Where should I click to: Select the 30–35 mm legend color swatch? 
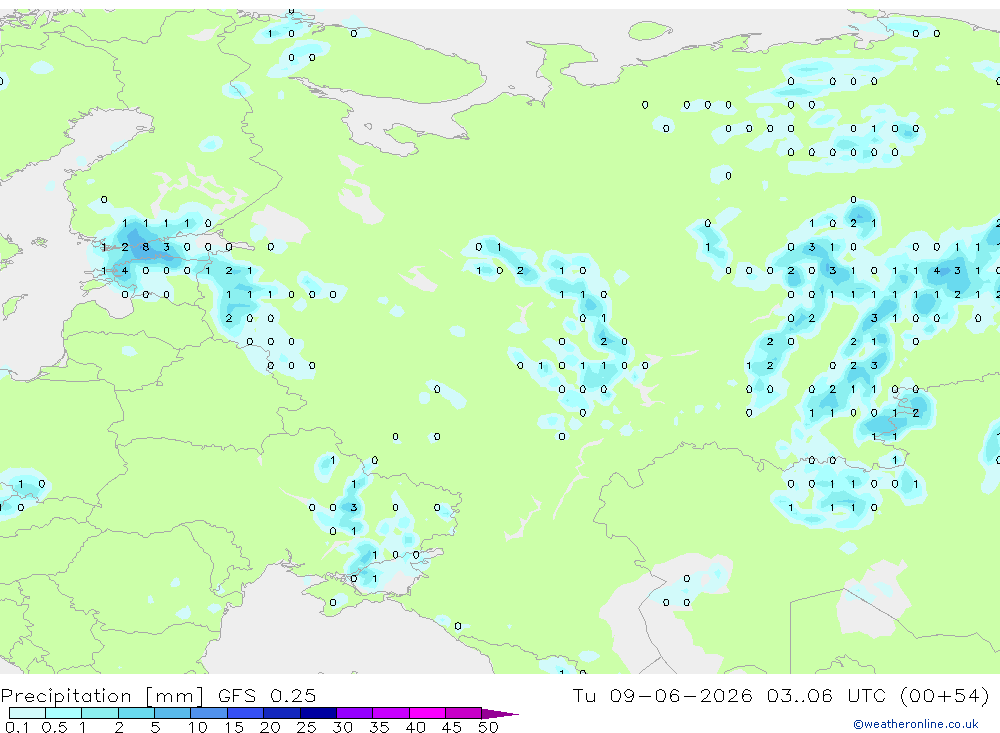pyautogui.click(x=355, y=713)
